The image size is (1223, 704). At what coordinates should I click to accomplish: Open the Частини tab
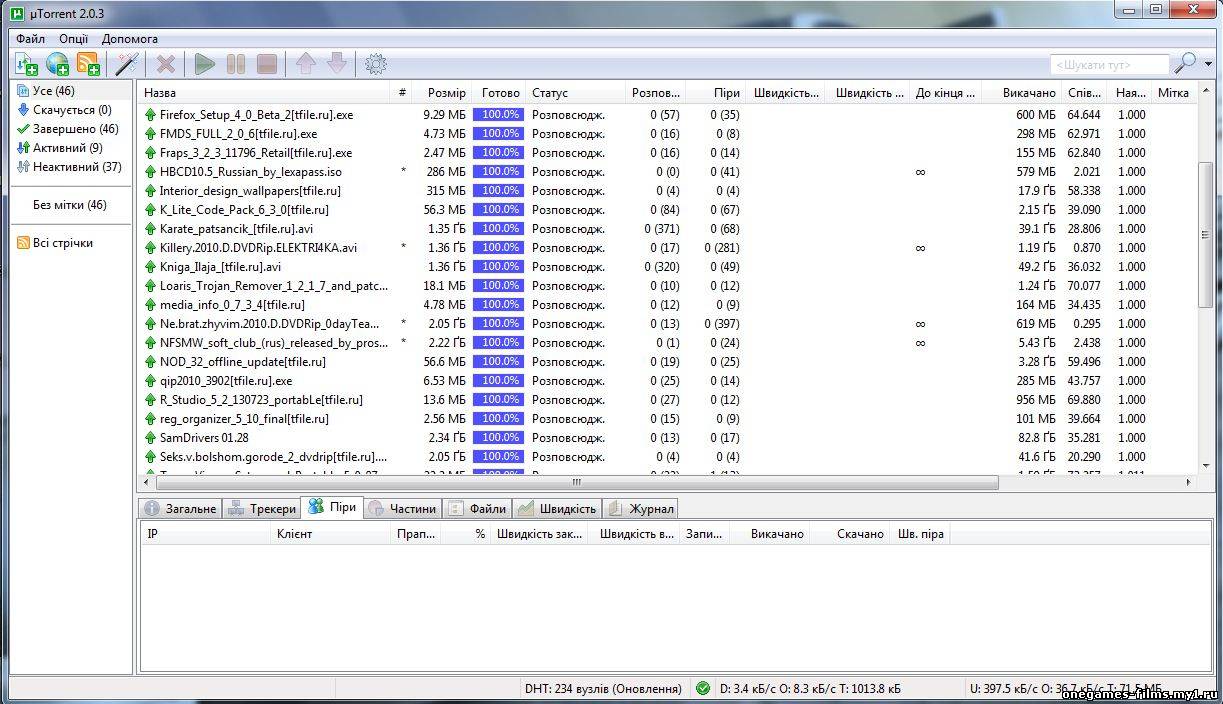point(402,508)
